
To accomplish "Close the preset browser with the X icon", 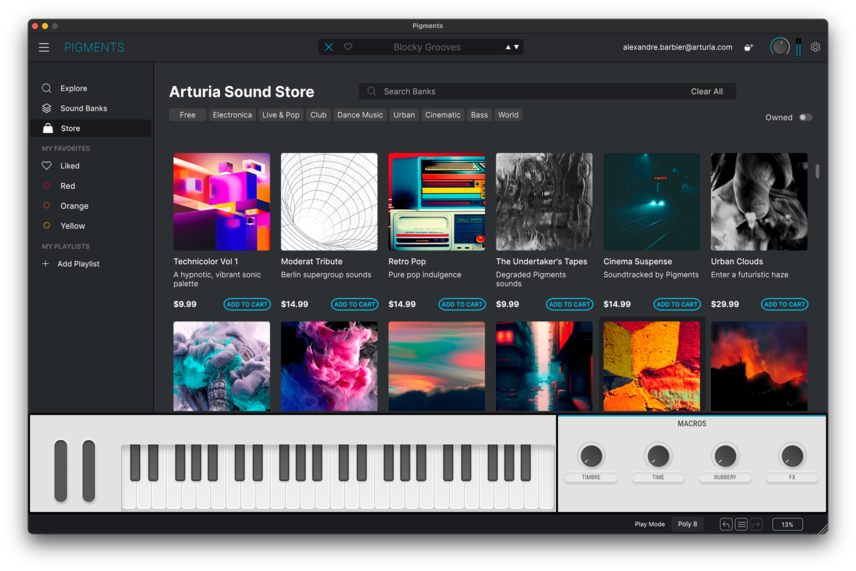I will coord(329,47).
